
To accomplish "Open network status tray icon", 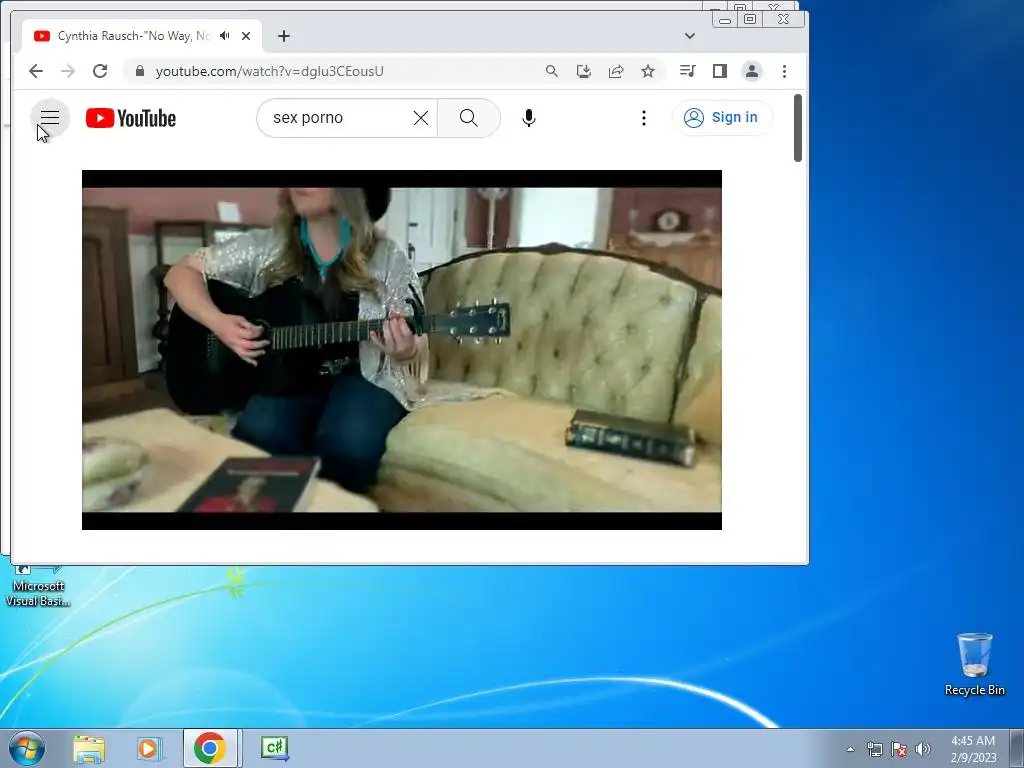I will (x=874, y=749).
